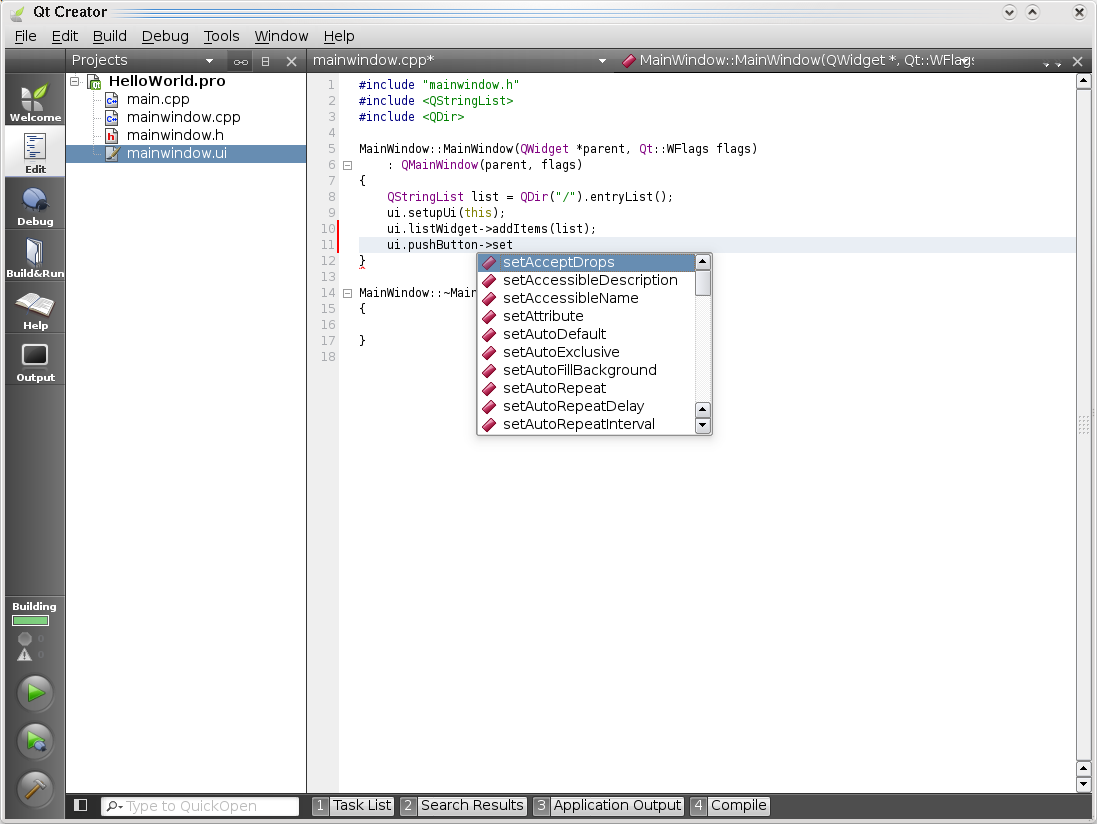Show the Output mode
The width and height of the screenshot is (1097, 824).
pyautogui.click(x=35, y=360)
